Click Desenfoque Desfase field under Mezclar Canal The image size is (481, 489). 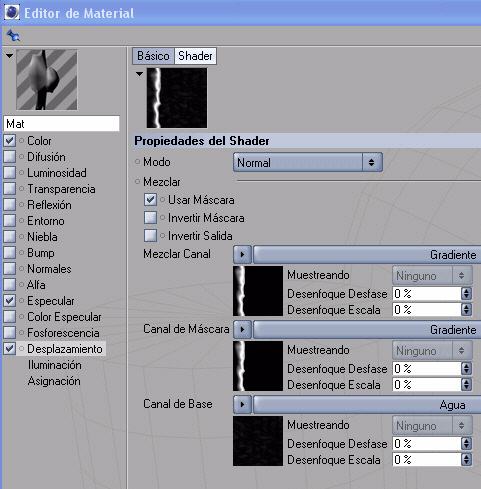427,293
